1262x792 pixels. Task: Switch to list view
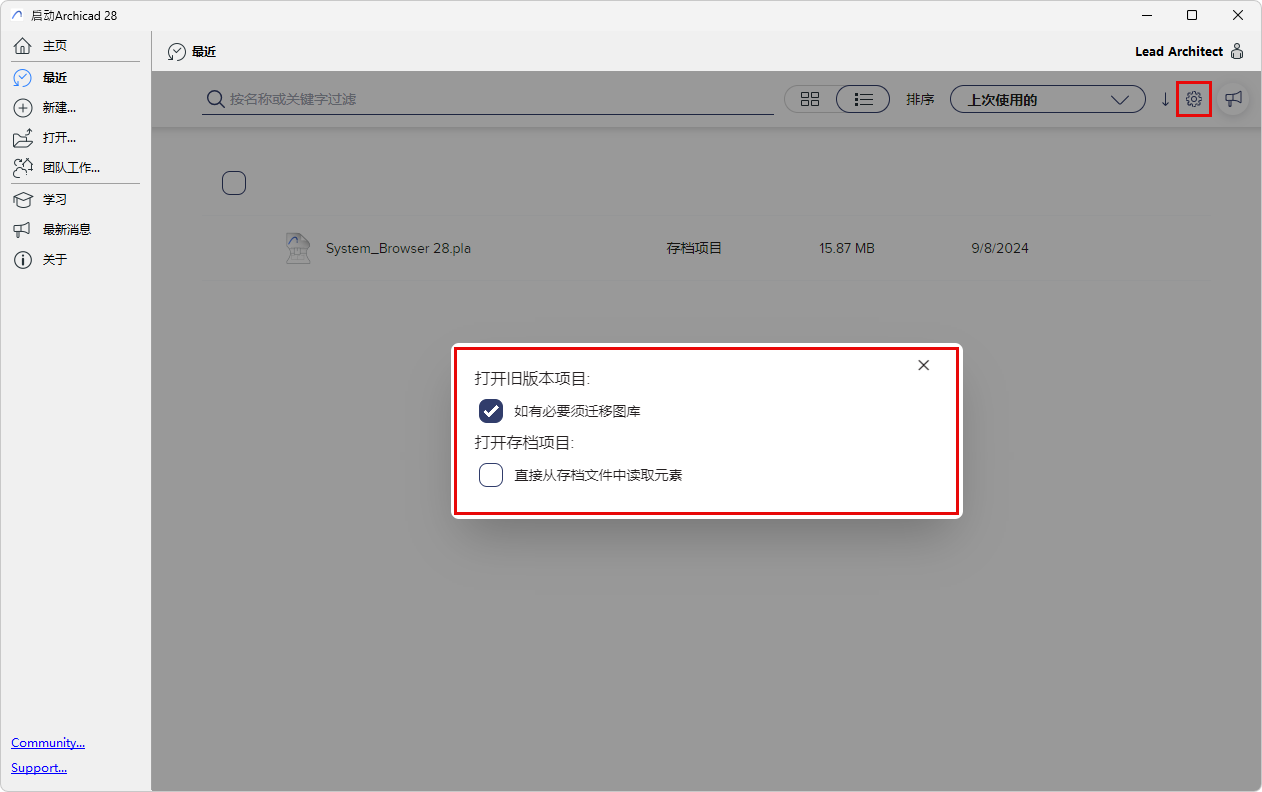click(863, 99)
